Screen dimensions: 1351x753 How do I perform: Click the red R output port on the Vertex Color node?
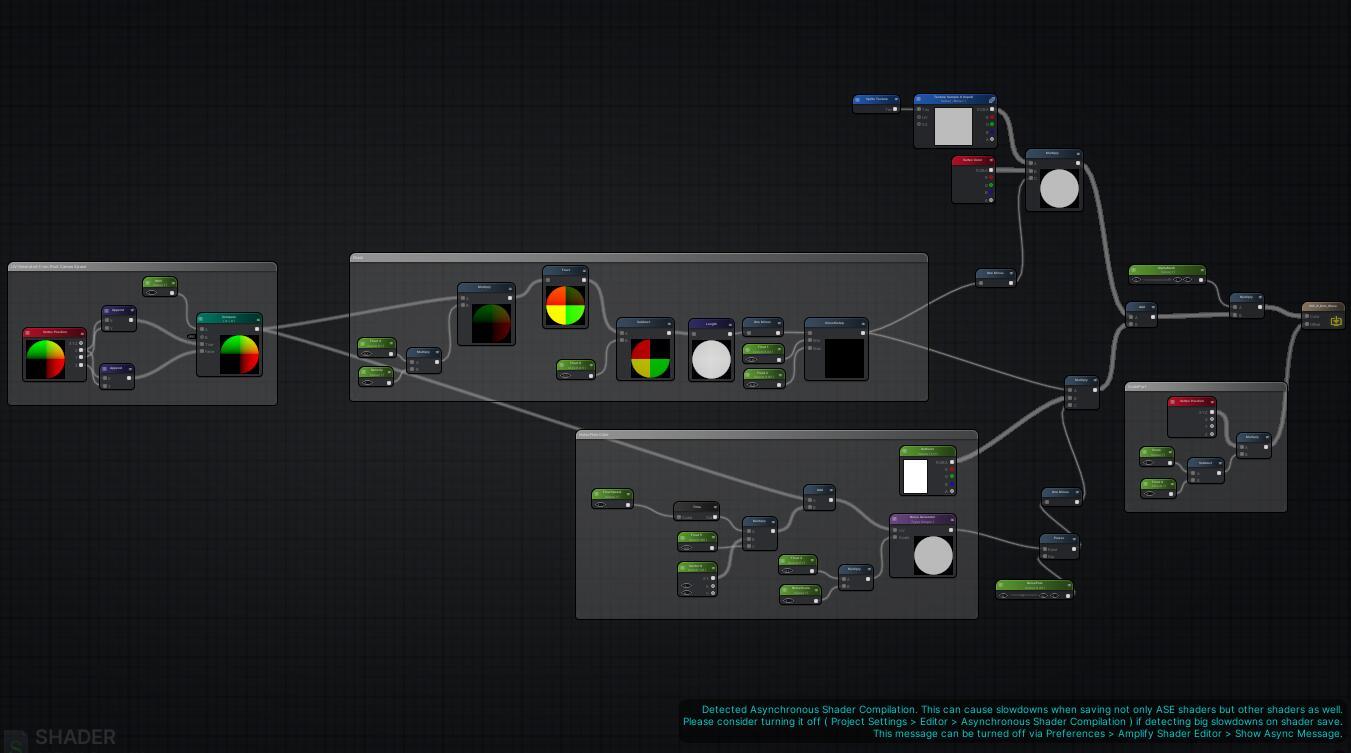click(990, 178)
